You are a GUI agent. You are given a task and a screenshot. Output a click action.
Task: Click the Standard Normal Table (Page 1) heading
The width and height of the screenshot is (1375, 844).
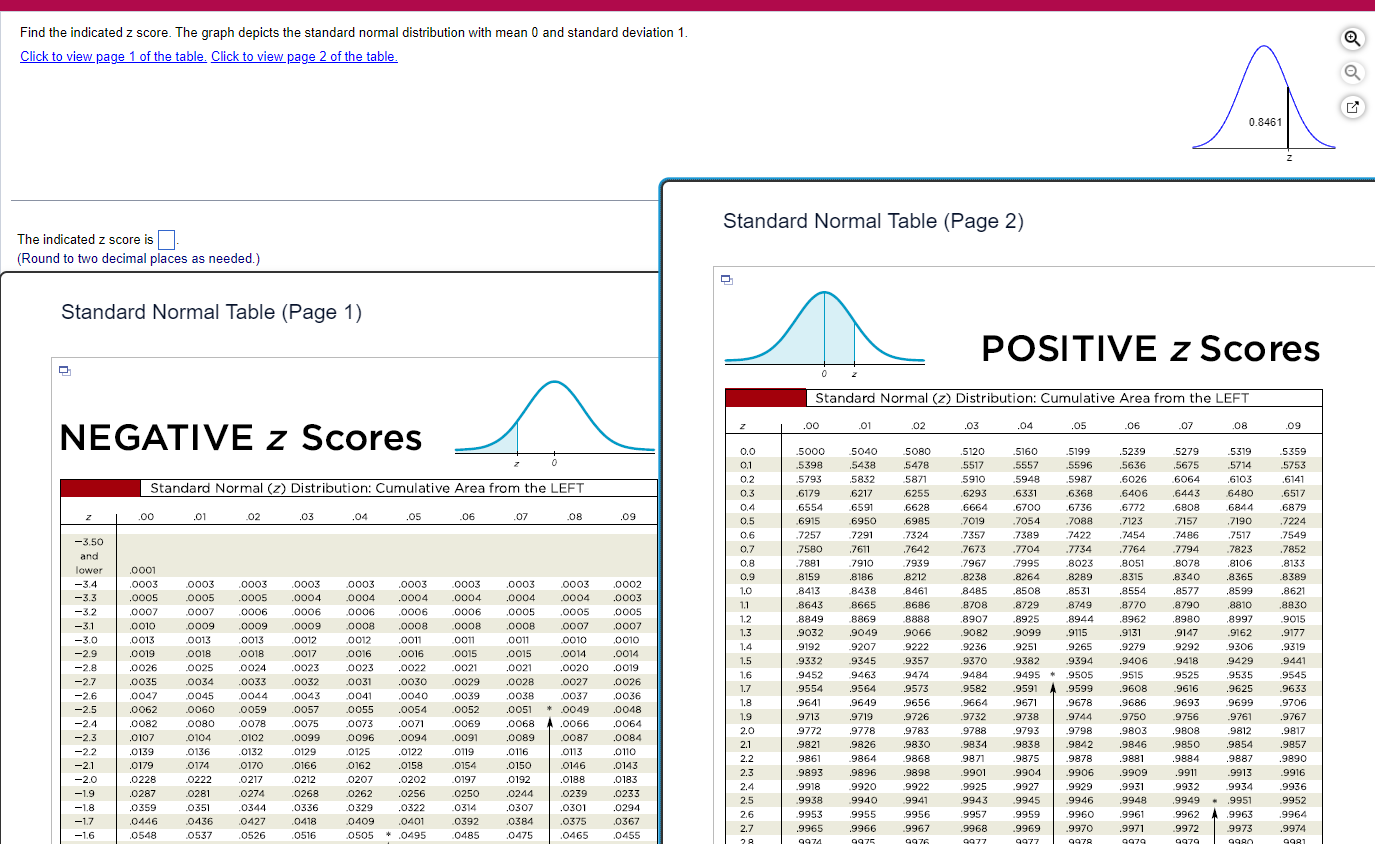(x=211, y=312)
